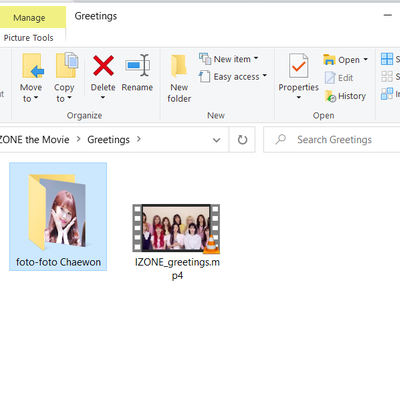Focus the Search Greetings field
Viewport: 400px width, 400px height.
pos(334,139)
